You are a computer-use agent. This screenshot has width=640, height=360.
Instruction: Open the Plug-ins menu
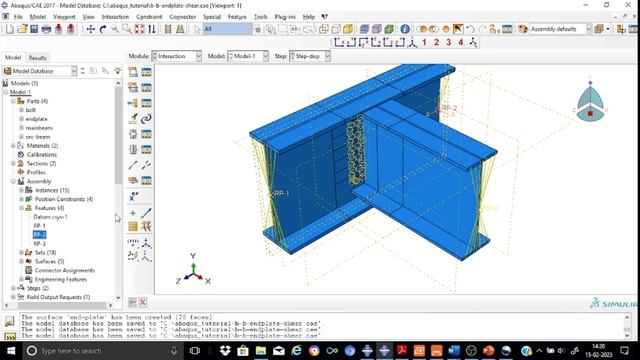[x=285, y=17]
